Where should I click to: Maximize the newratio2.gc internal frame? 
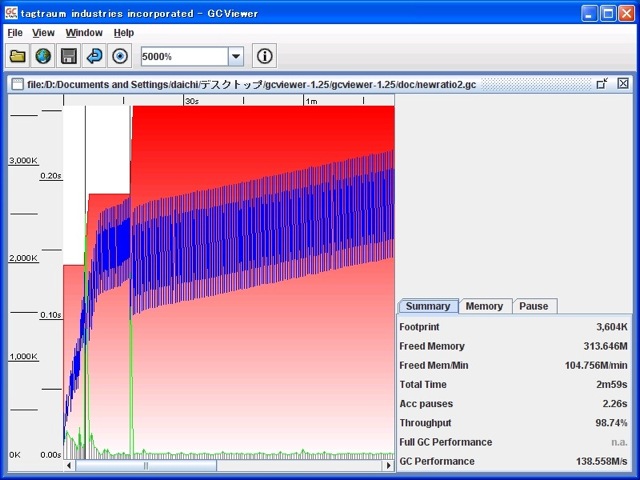[602, 84]
